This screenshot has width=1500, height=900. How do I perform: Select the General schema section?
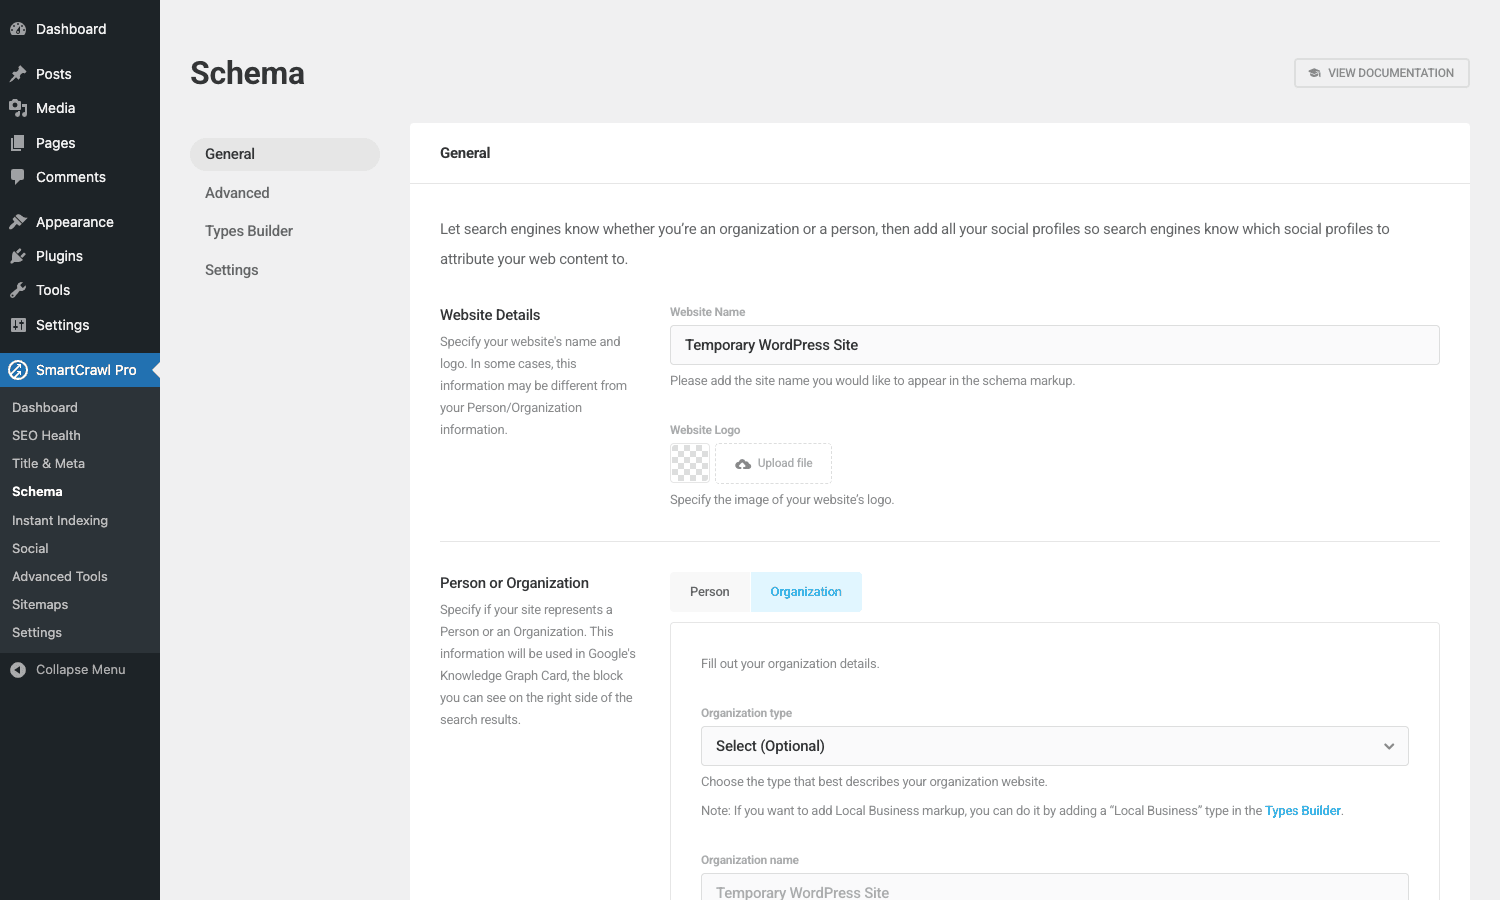[x=285, y=154]
